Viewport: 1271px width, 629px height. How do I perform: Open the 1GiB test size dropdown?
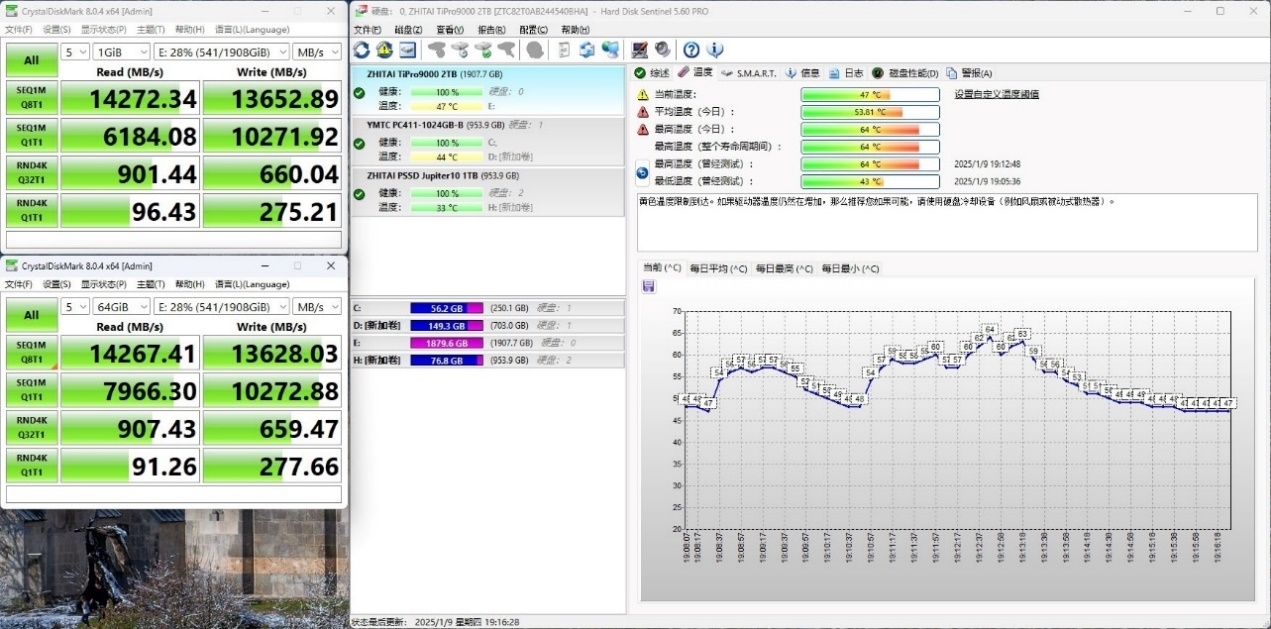(121, 52)
